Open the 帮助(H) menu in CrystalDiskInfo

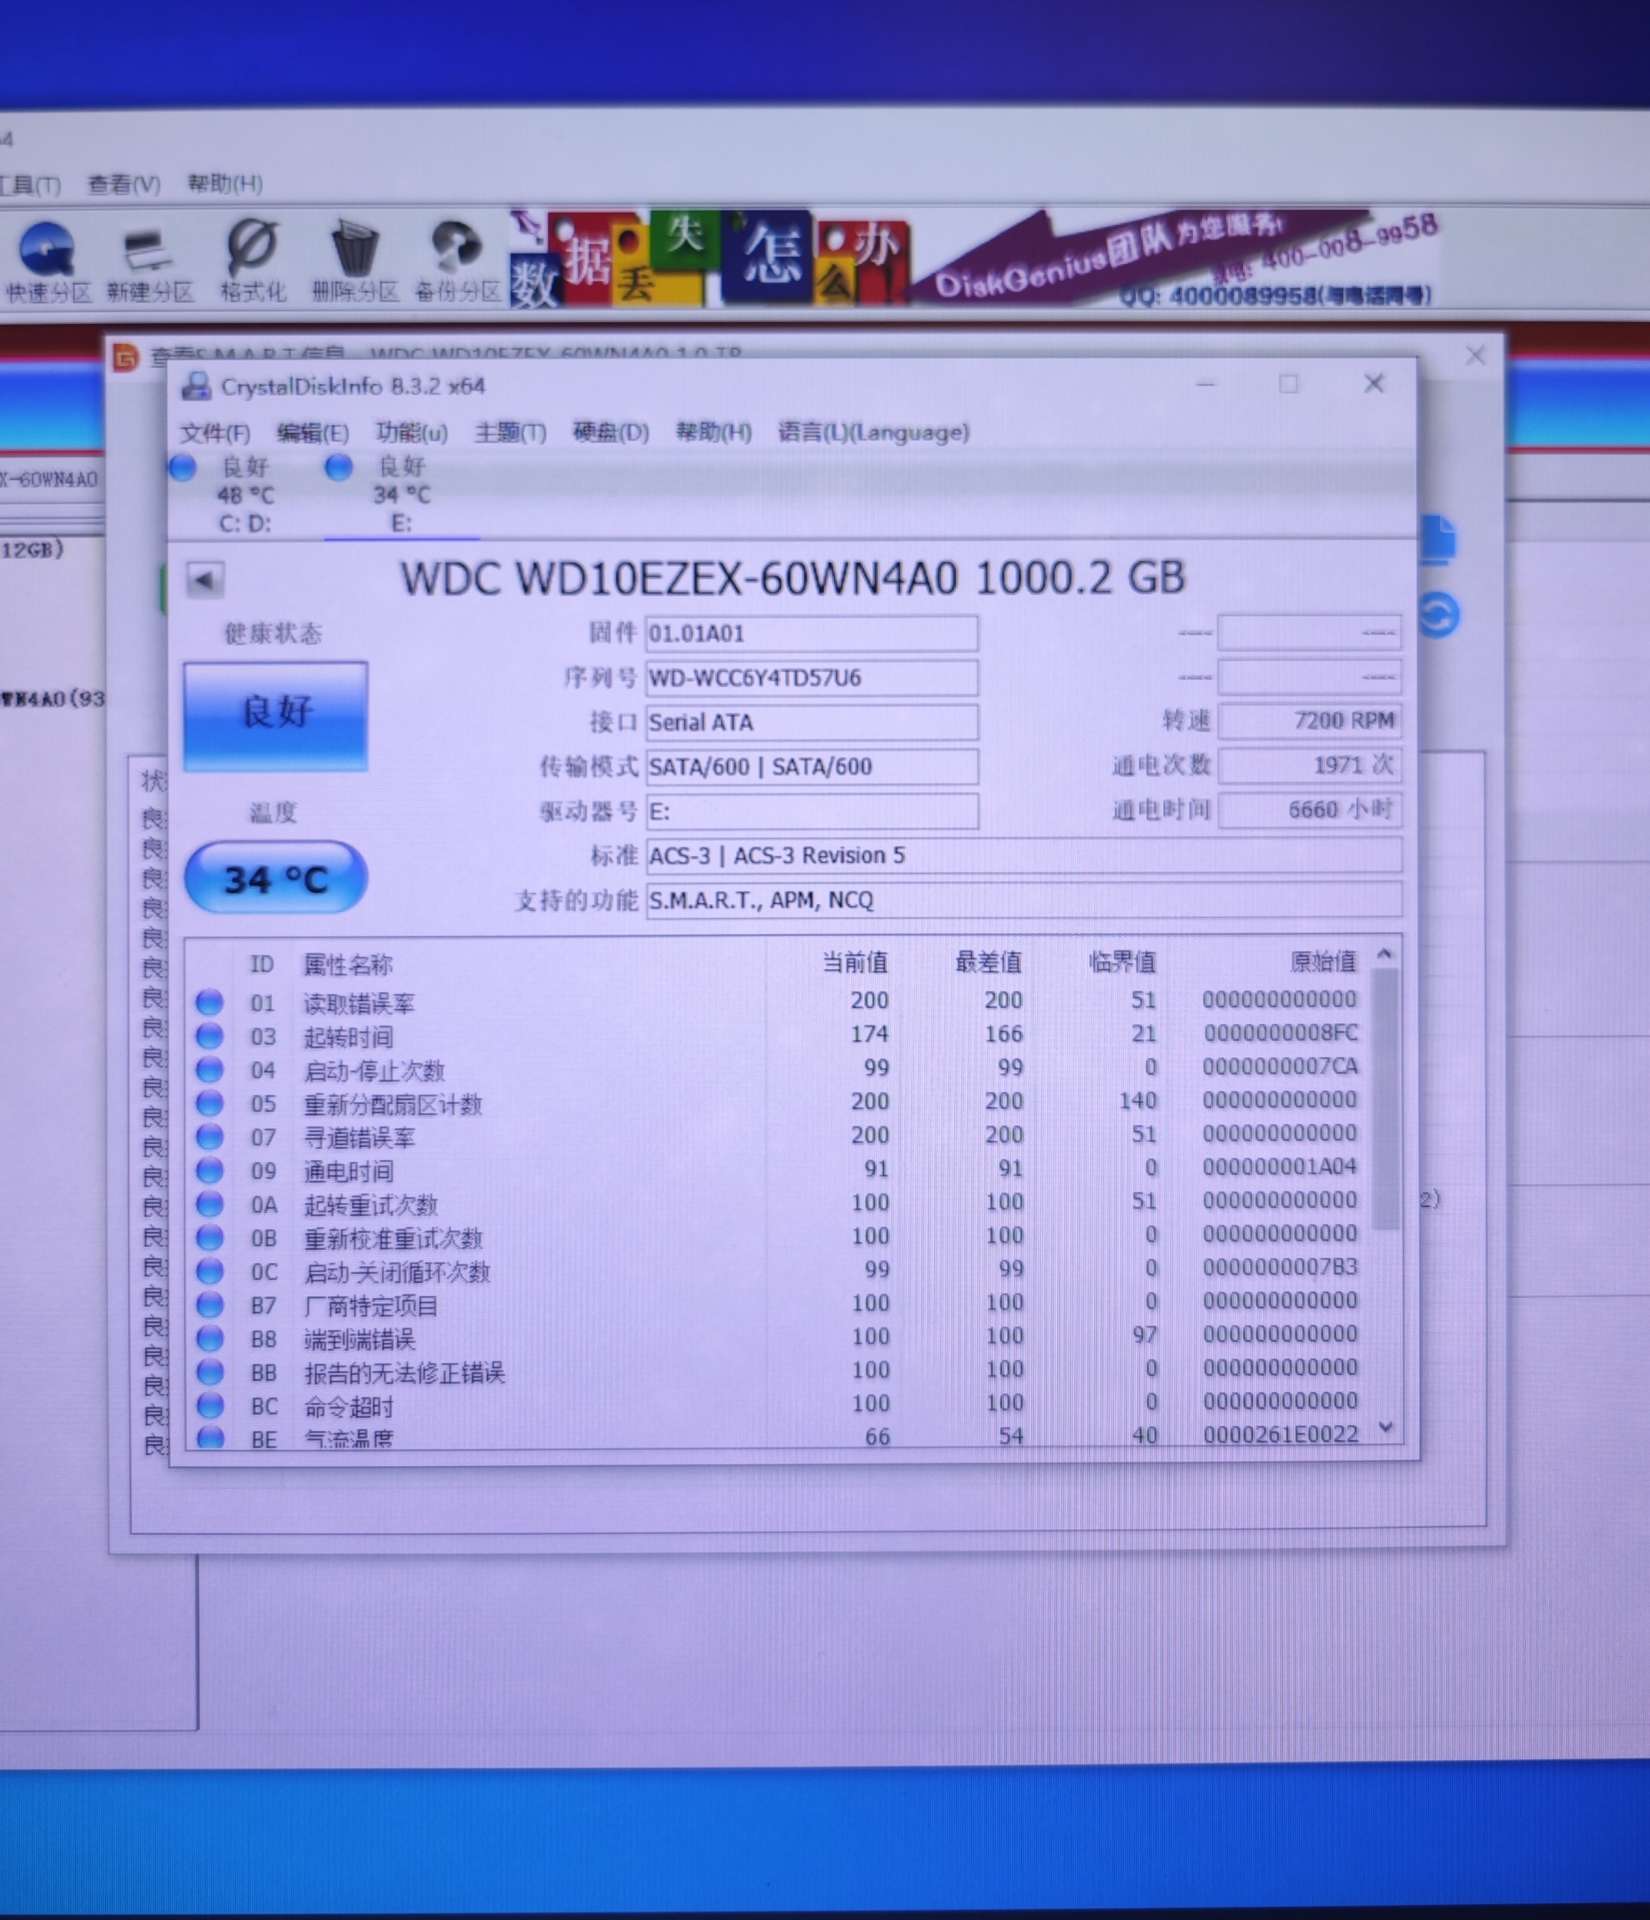[x=713, y=432]
